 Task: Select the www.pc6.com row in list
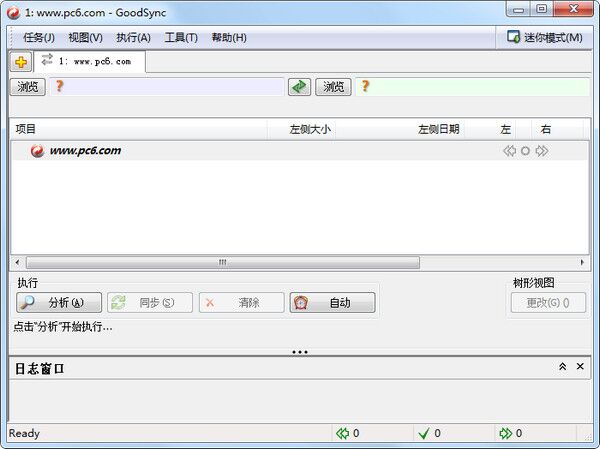click(300, 151)
